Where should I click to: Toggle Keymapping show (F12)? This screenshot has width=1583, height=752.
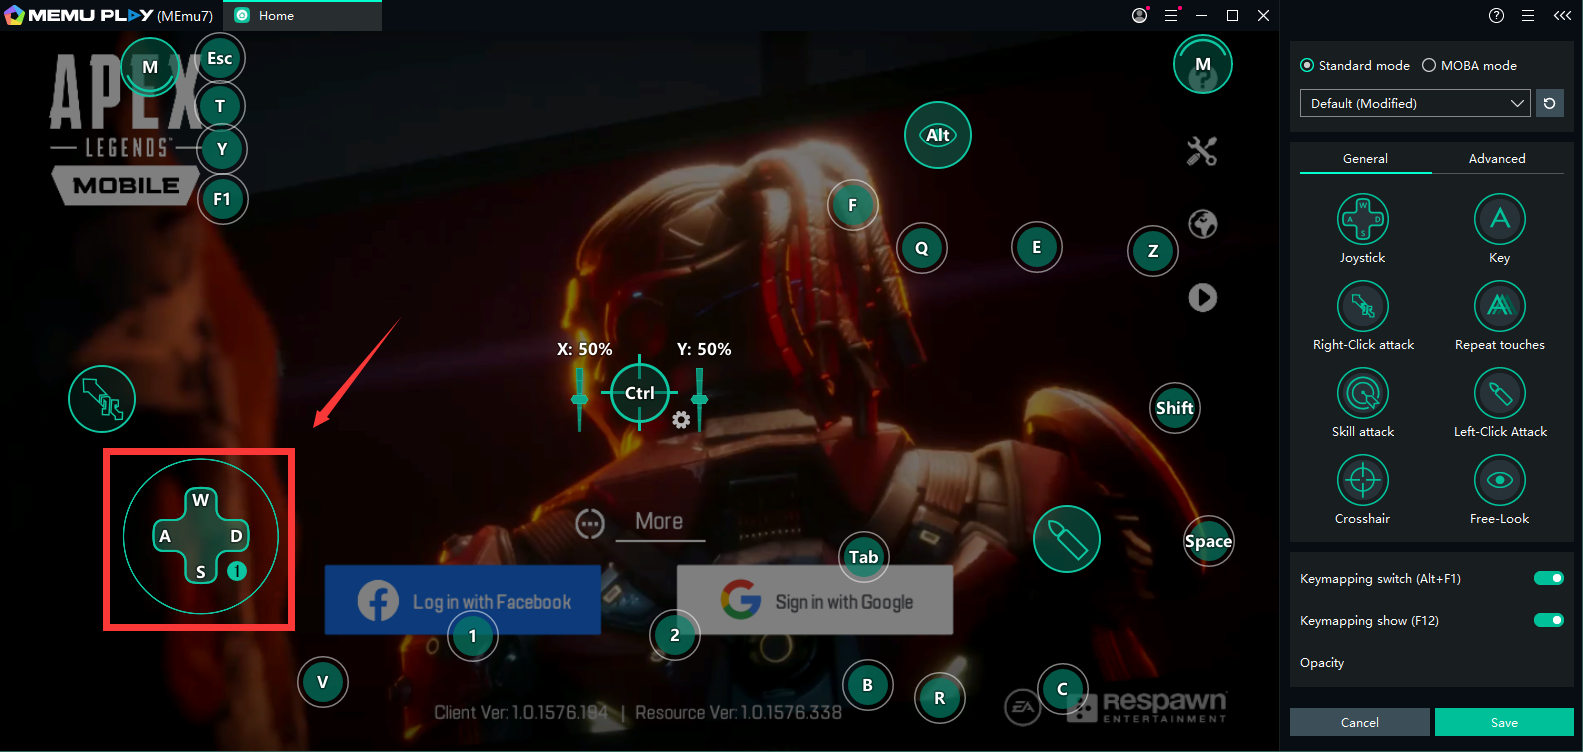tap(1548, 620)
